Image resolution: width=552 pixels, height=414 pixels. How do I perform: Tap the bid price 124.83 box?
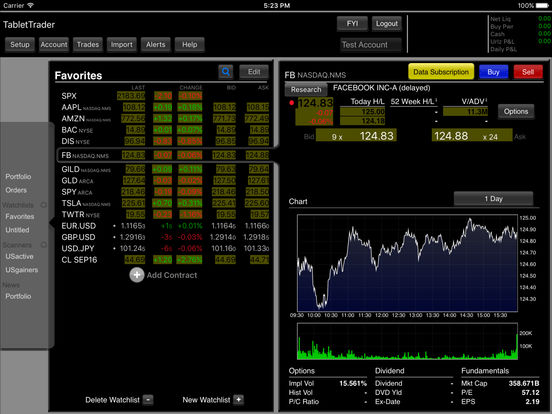[x=356, y=136]
